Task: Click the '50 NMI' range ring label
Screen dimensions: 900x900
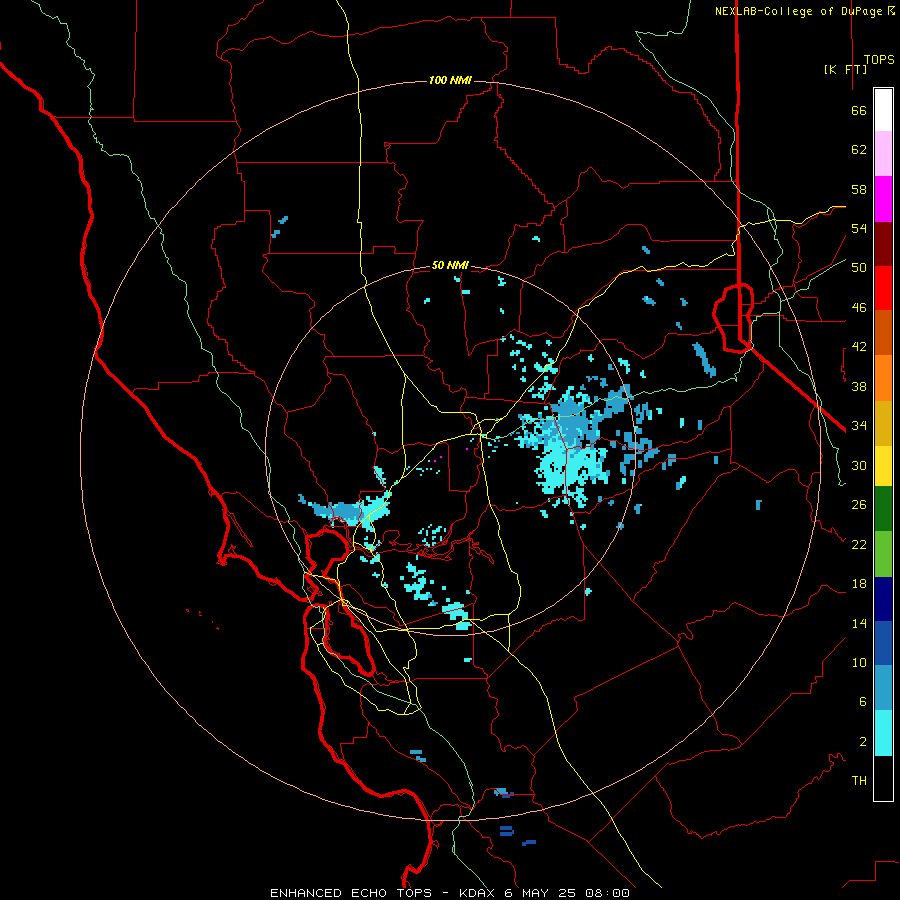Action: click(x=450, y=265)
